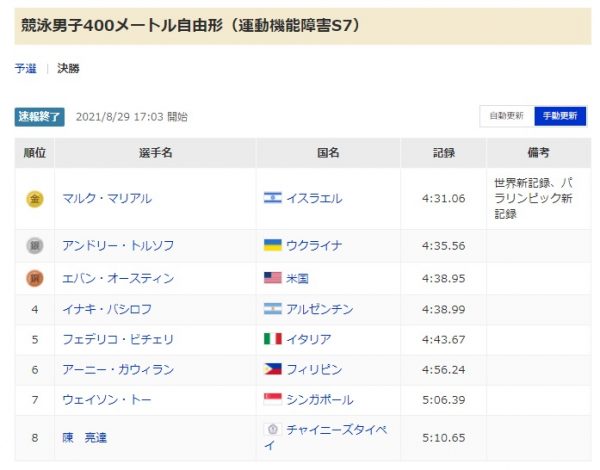Switch to 手動更新 manual refresh
The height and width of the screenshot is (470, 600).
pyautogui.click(x=560, y=116)
